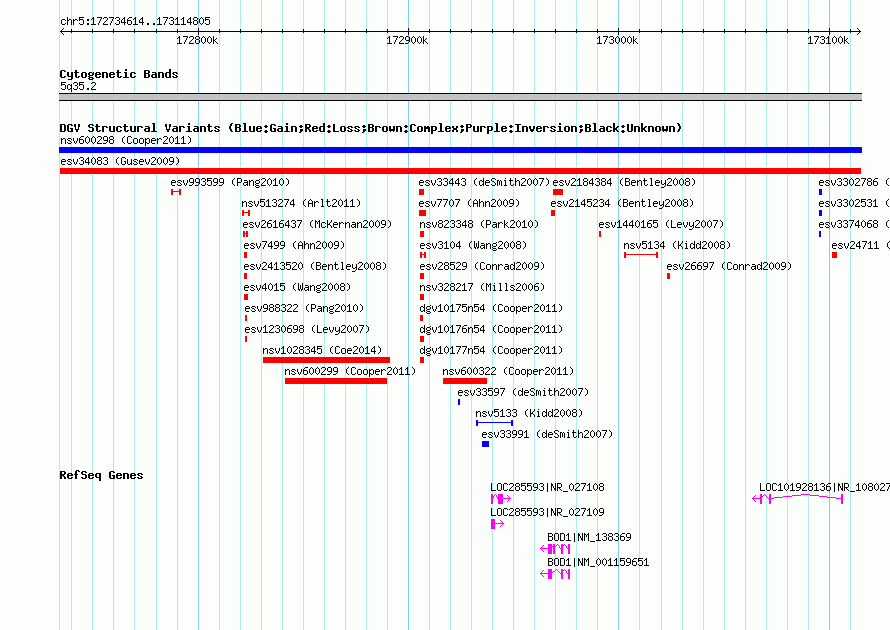Open nsv600322 (Cooper2011) label

coord(508,371)
